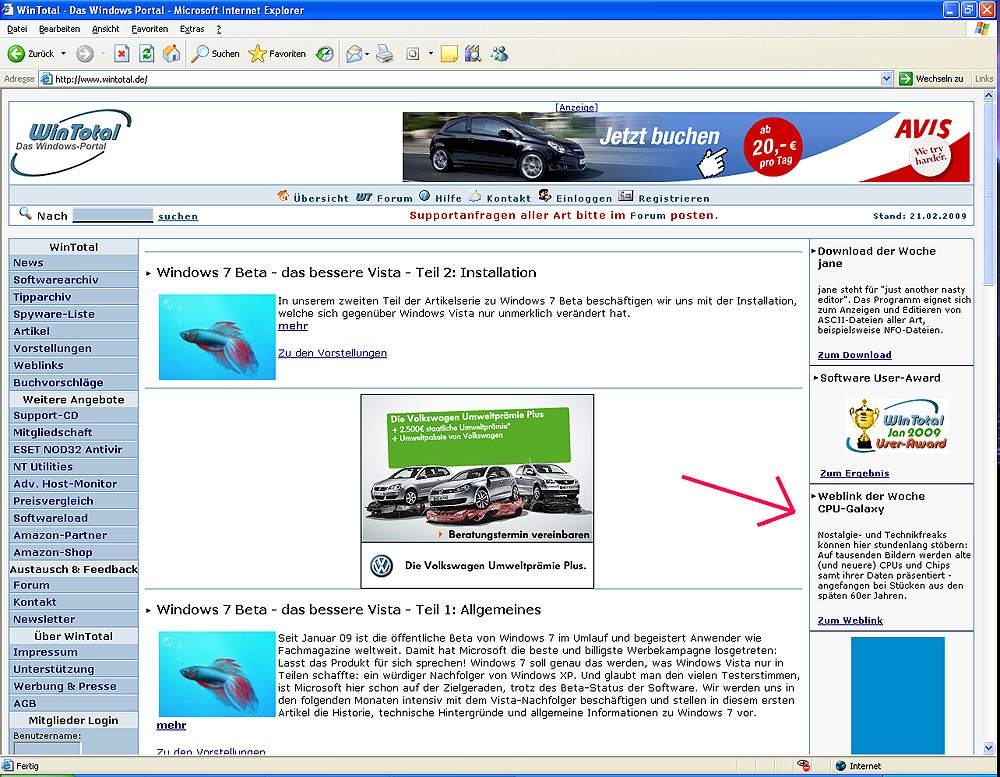The image size is (1000, 777).
Task: Click mehr under the Teil 1 Allgemeines article
Action: [x=172, y=725]
